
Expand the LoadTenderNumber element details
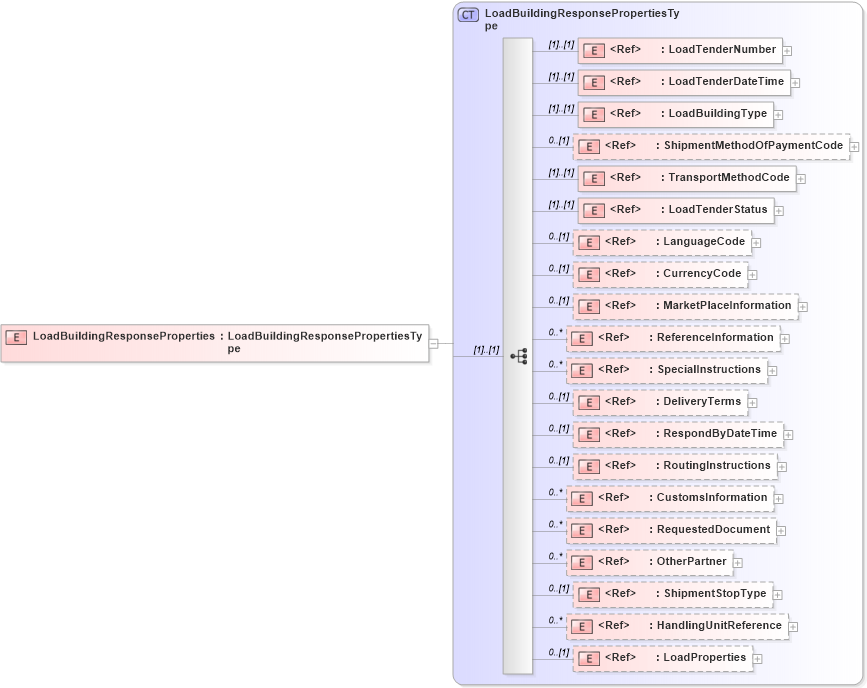click(x=788, y=50)
